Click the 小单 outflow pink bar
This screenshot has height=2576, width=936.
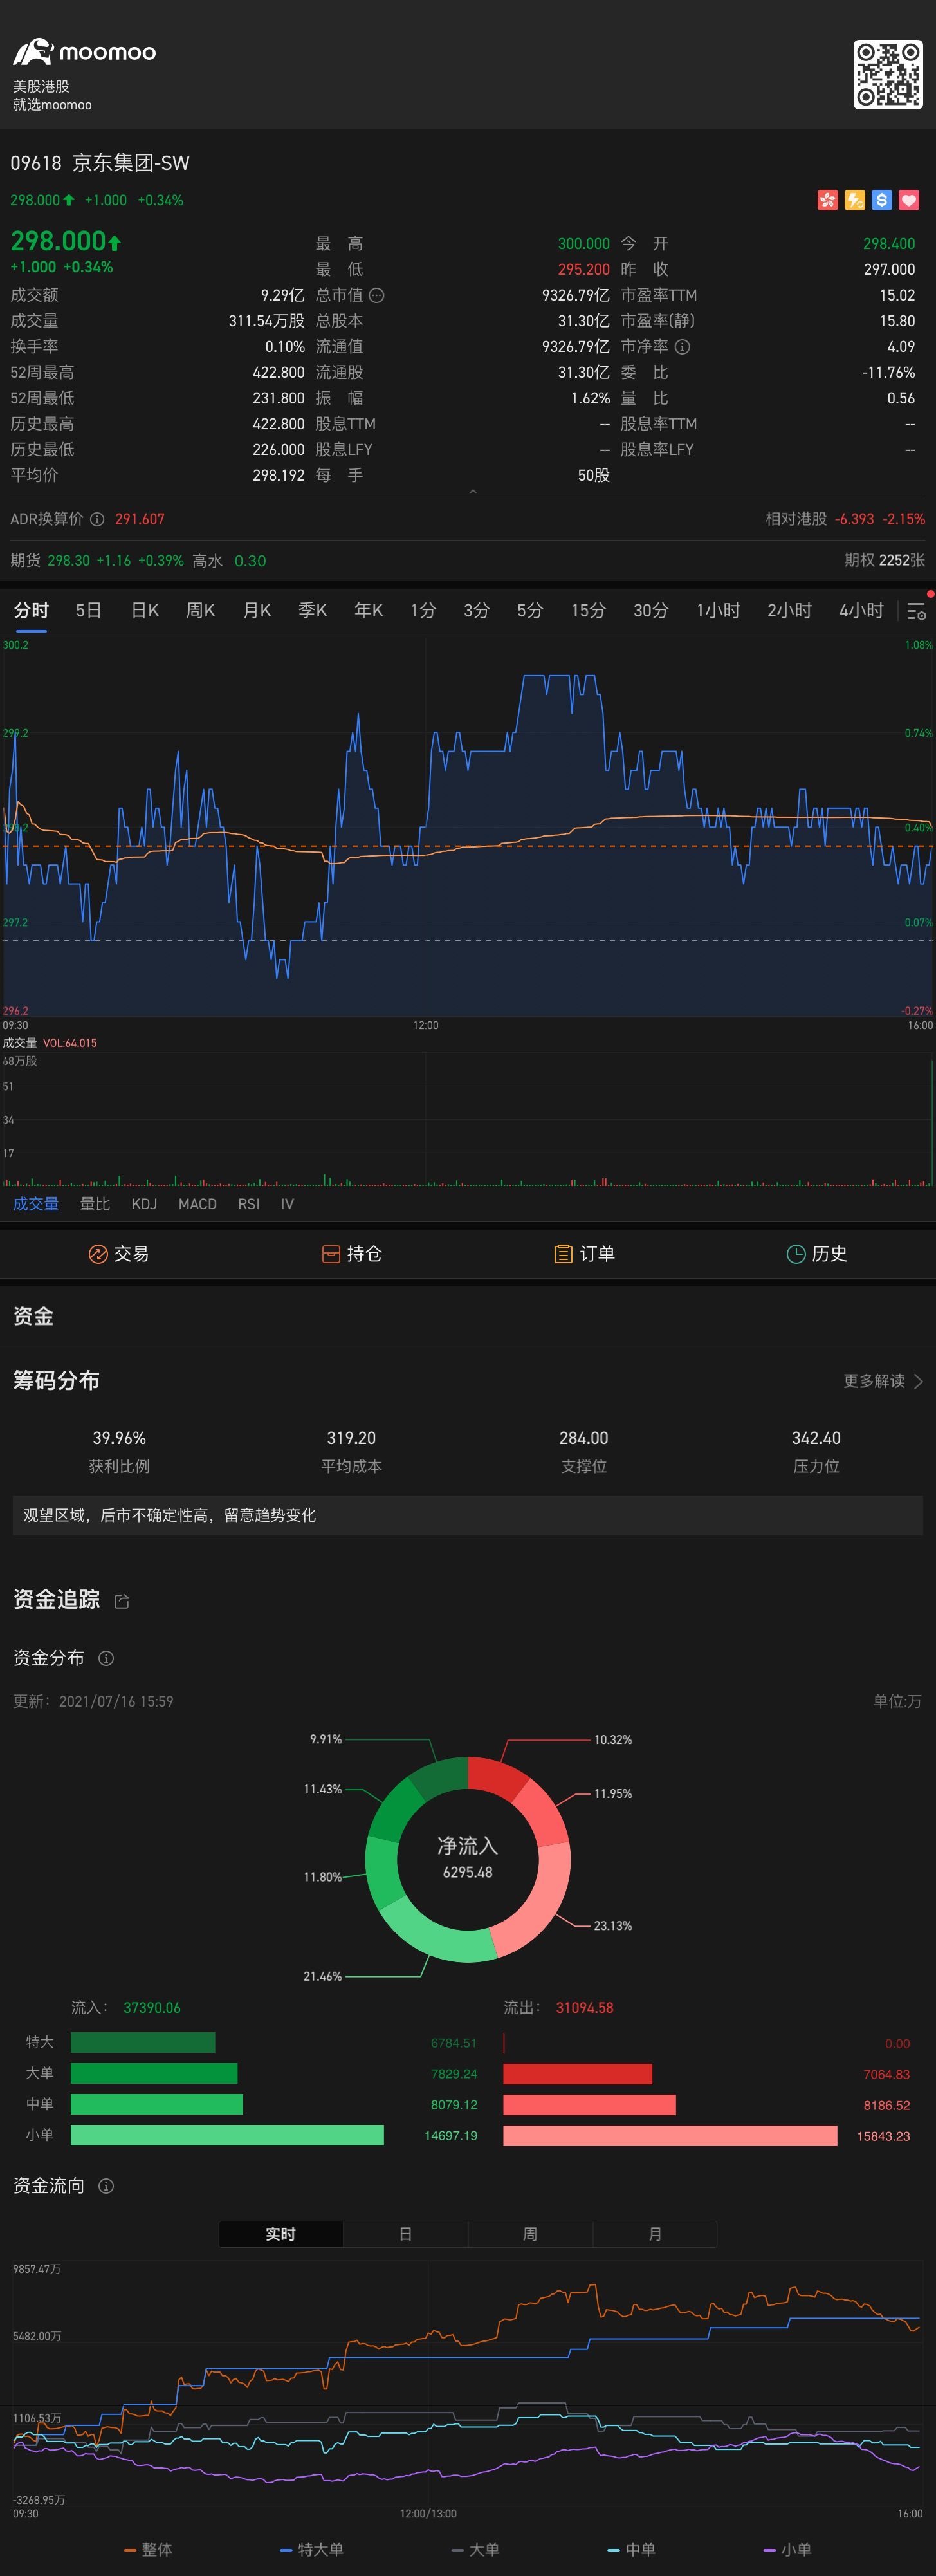click(670, 2136)
